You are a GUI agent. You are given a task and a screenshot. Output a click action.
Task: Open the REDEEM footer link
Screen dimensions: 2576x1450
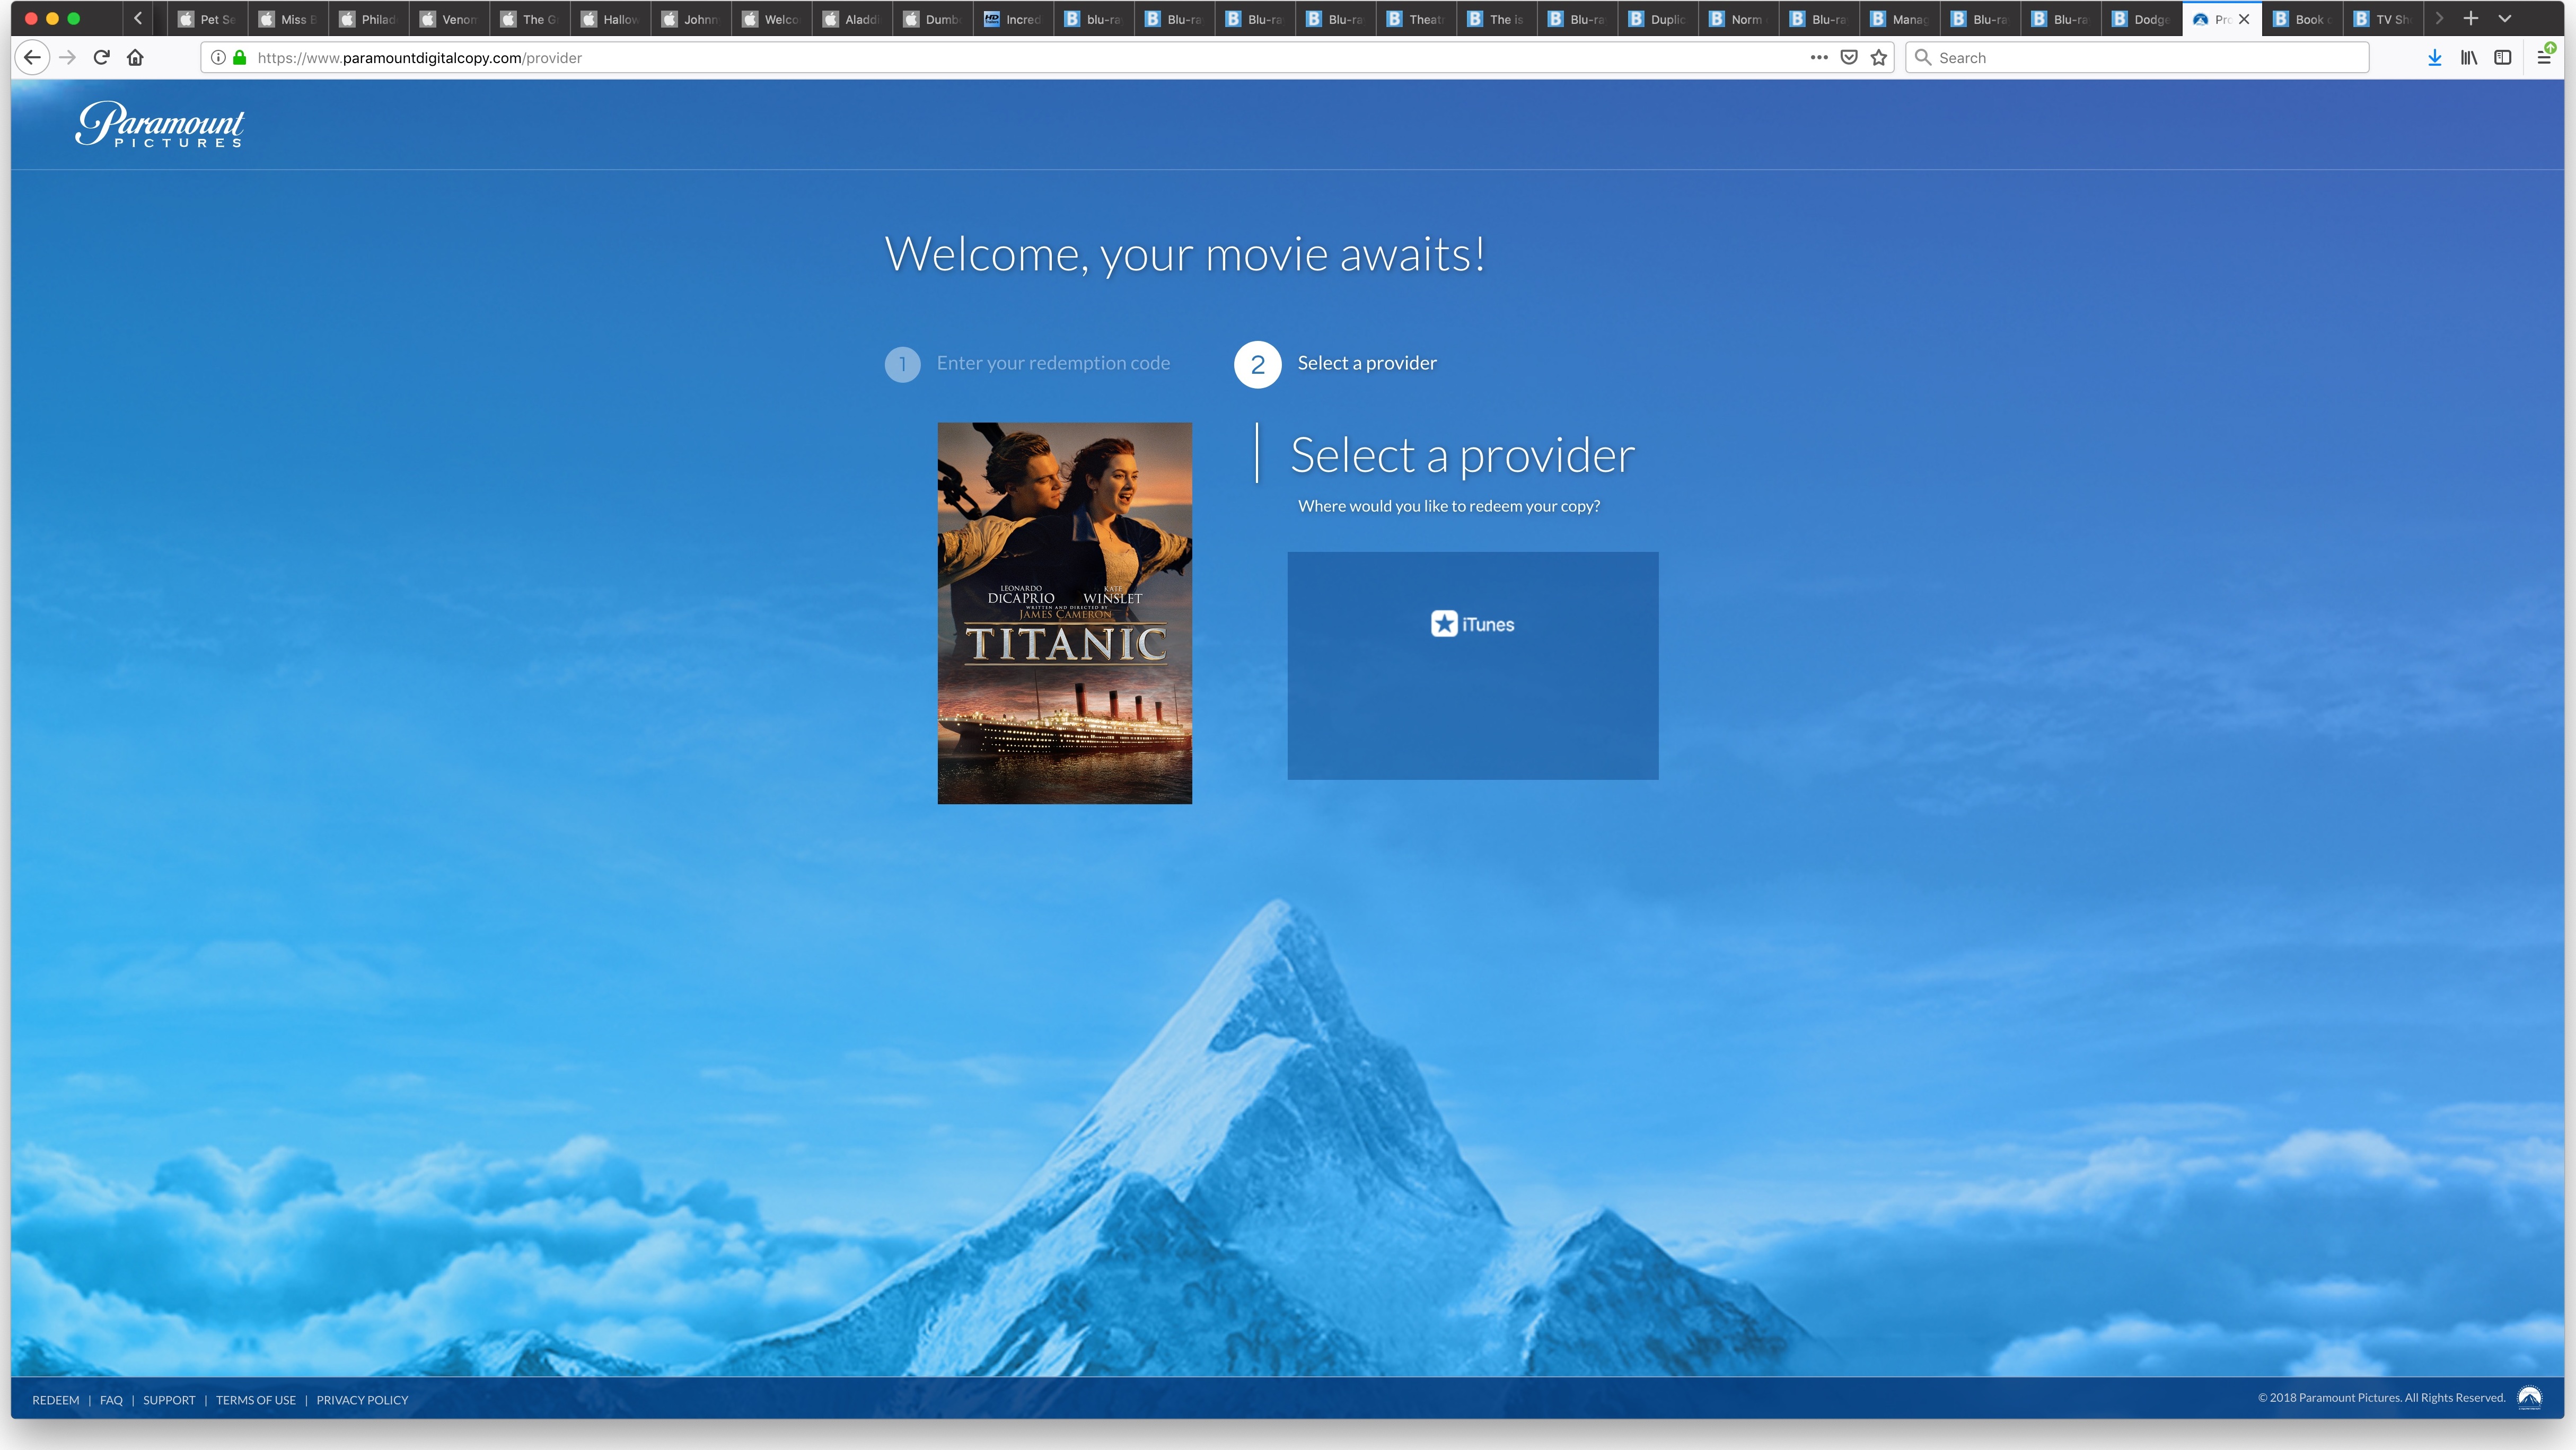[56, 1400]
